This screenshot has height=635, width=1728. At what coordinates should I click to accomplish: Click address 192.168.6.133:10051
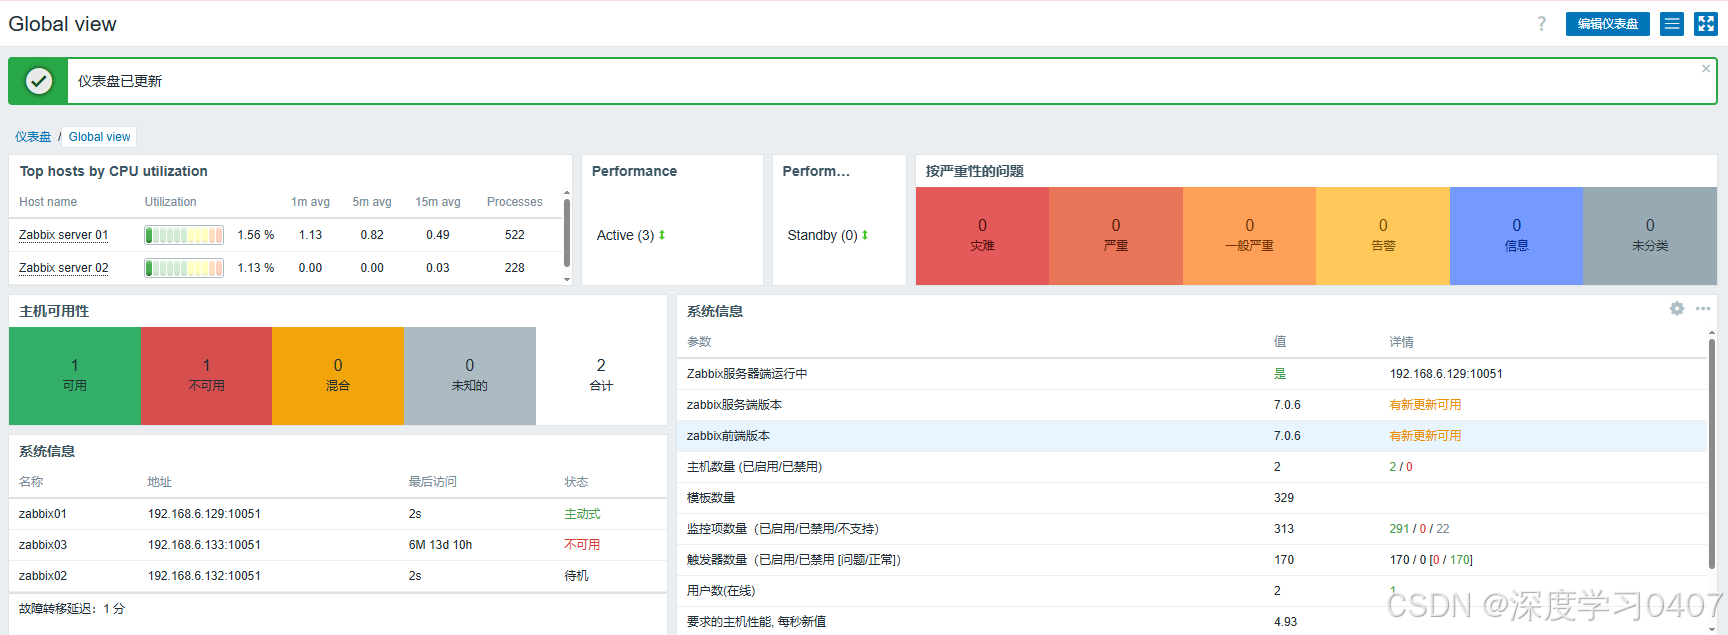point(204,545)
